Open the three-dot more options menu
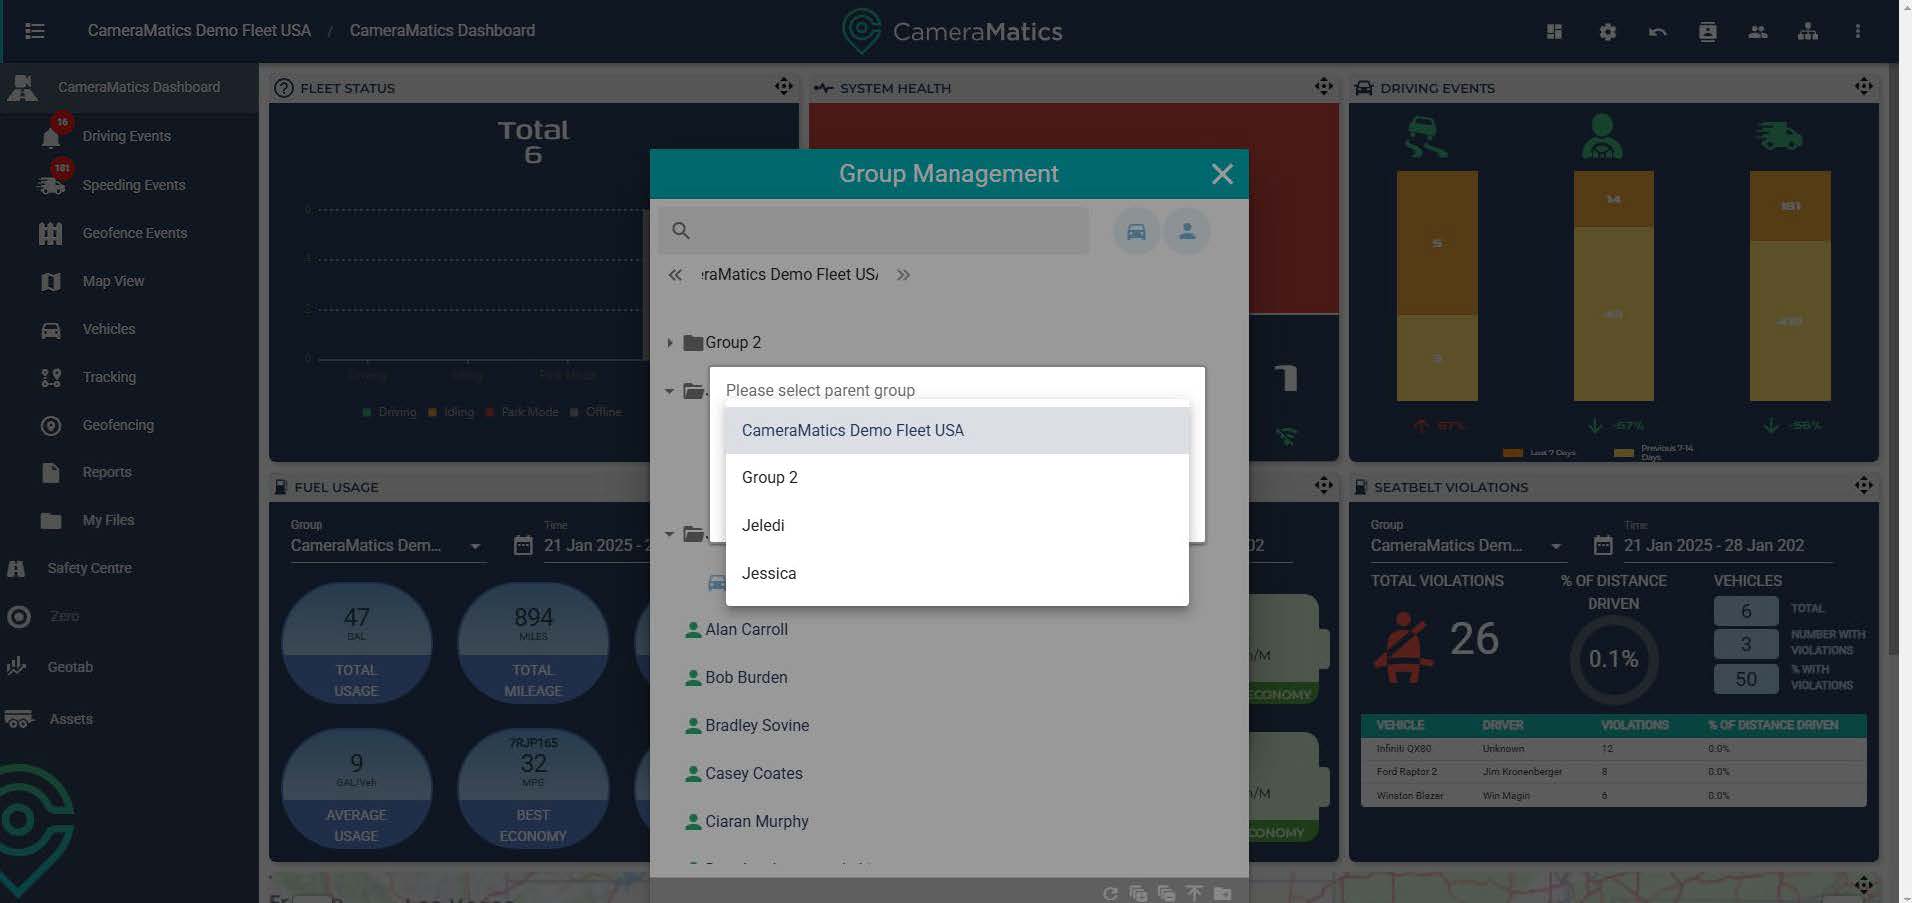 pyautogui.click(x=1857, y=32)
